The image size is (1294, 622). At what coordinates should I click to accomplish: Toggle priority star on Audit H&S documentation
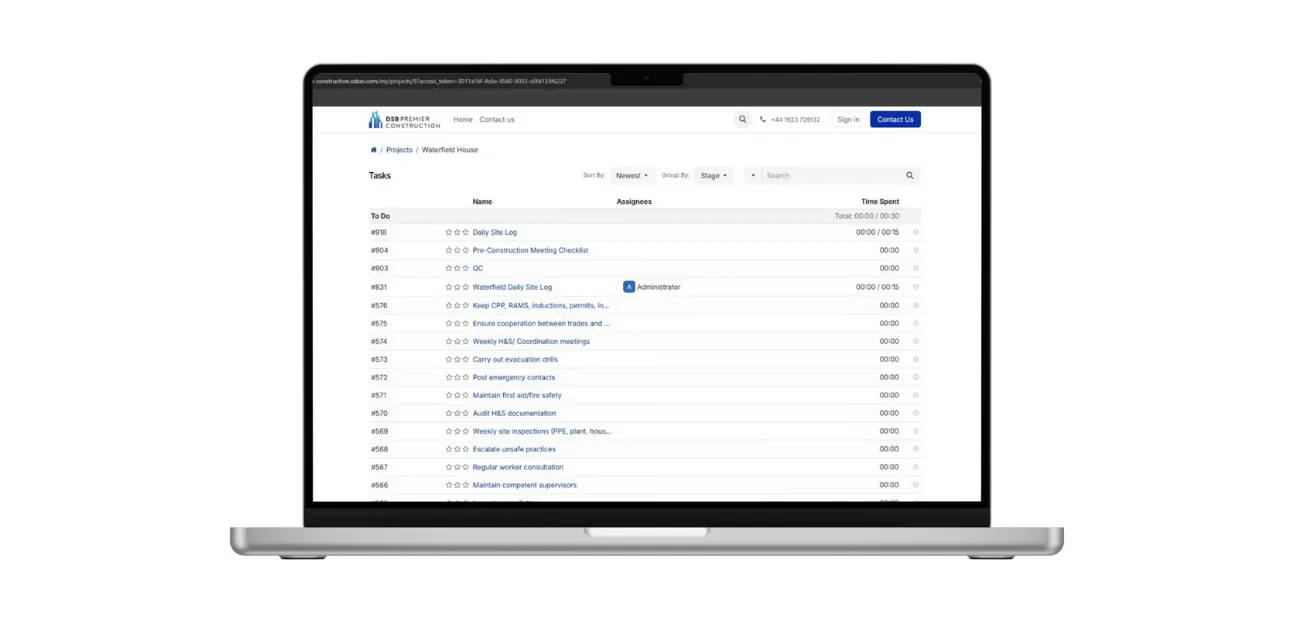pyautogui.click(x=449, y=413)
